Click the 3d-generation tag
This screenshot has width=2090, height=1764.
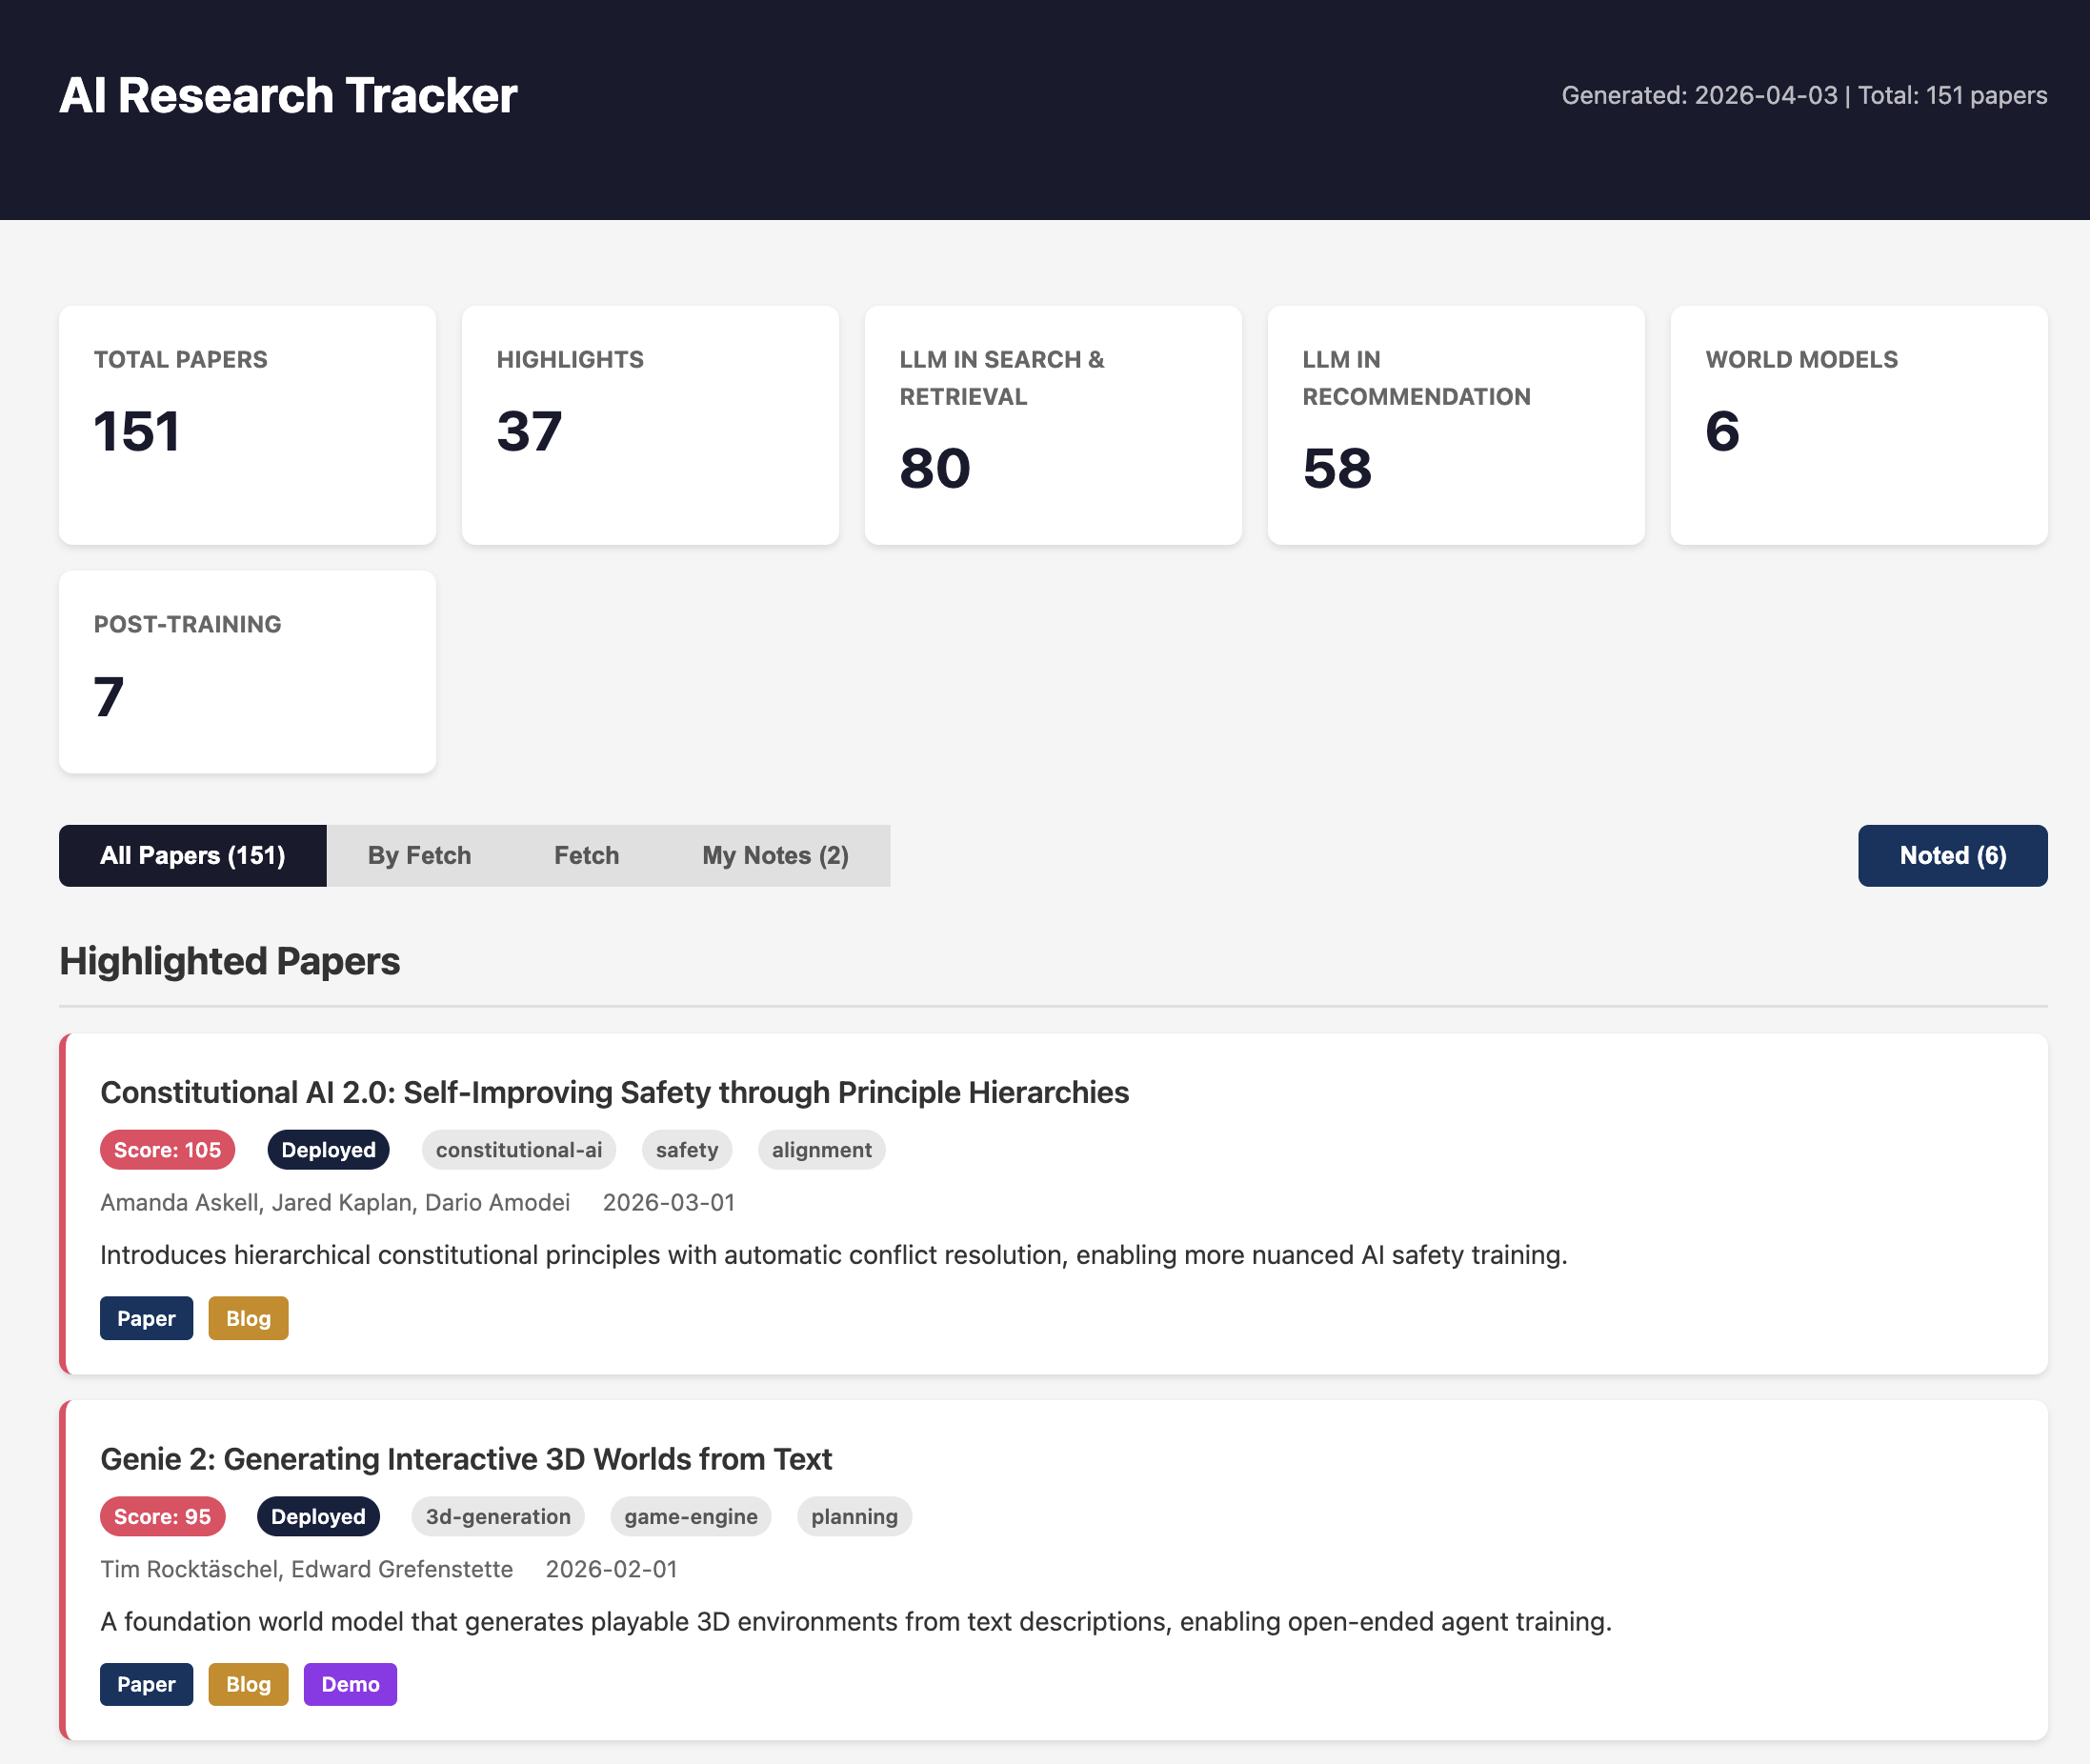(498, 1516)
